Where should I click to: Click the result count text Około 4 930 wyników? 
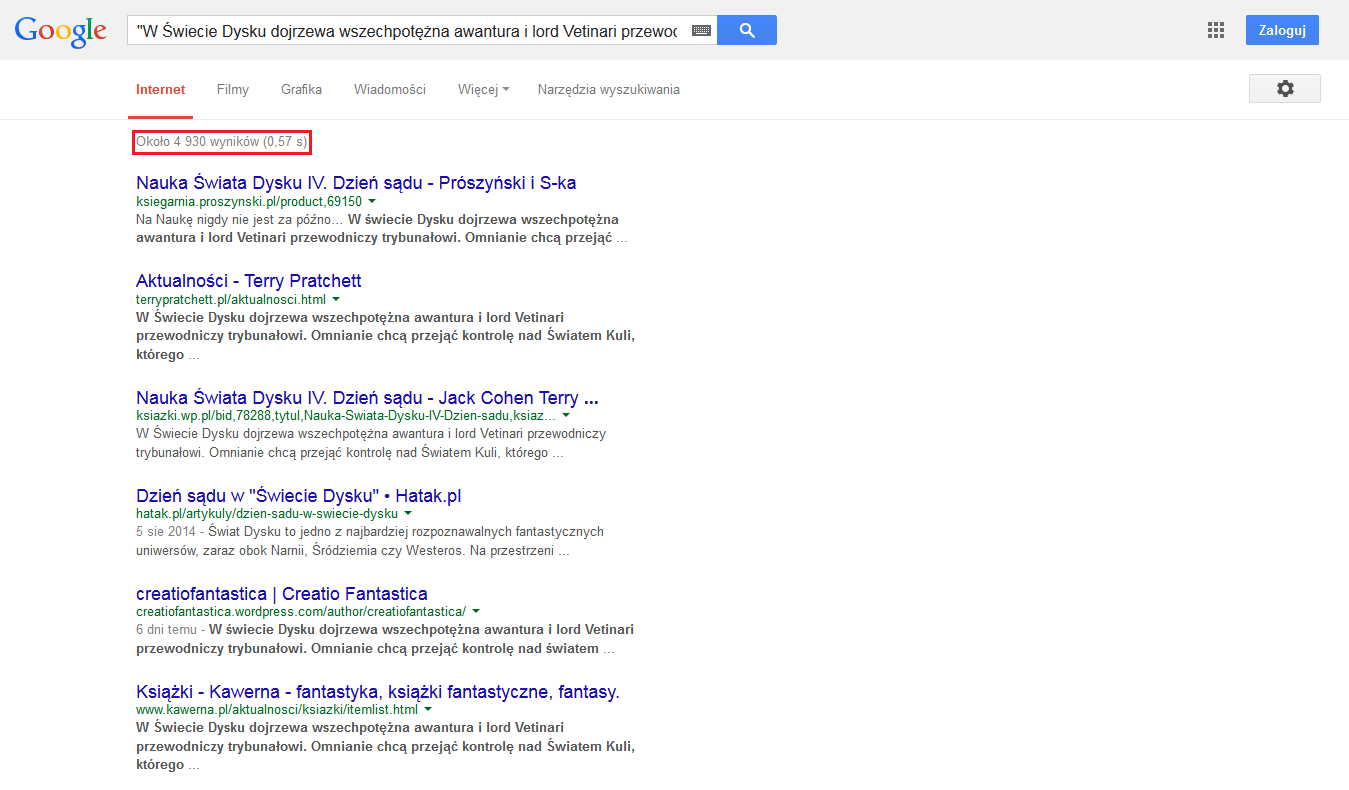pyautogui.click(x=198, y=142)
